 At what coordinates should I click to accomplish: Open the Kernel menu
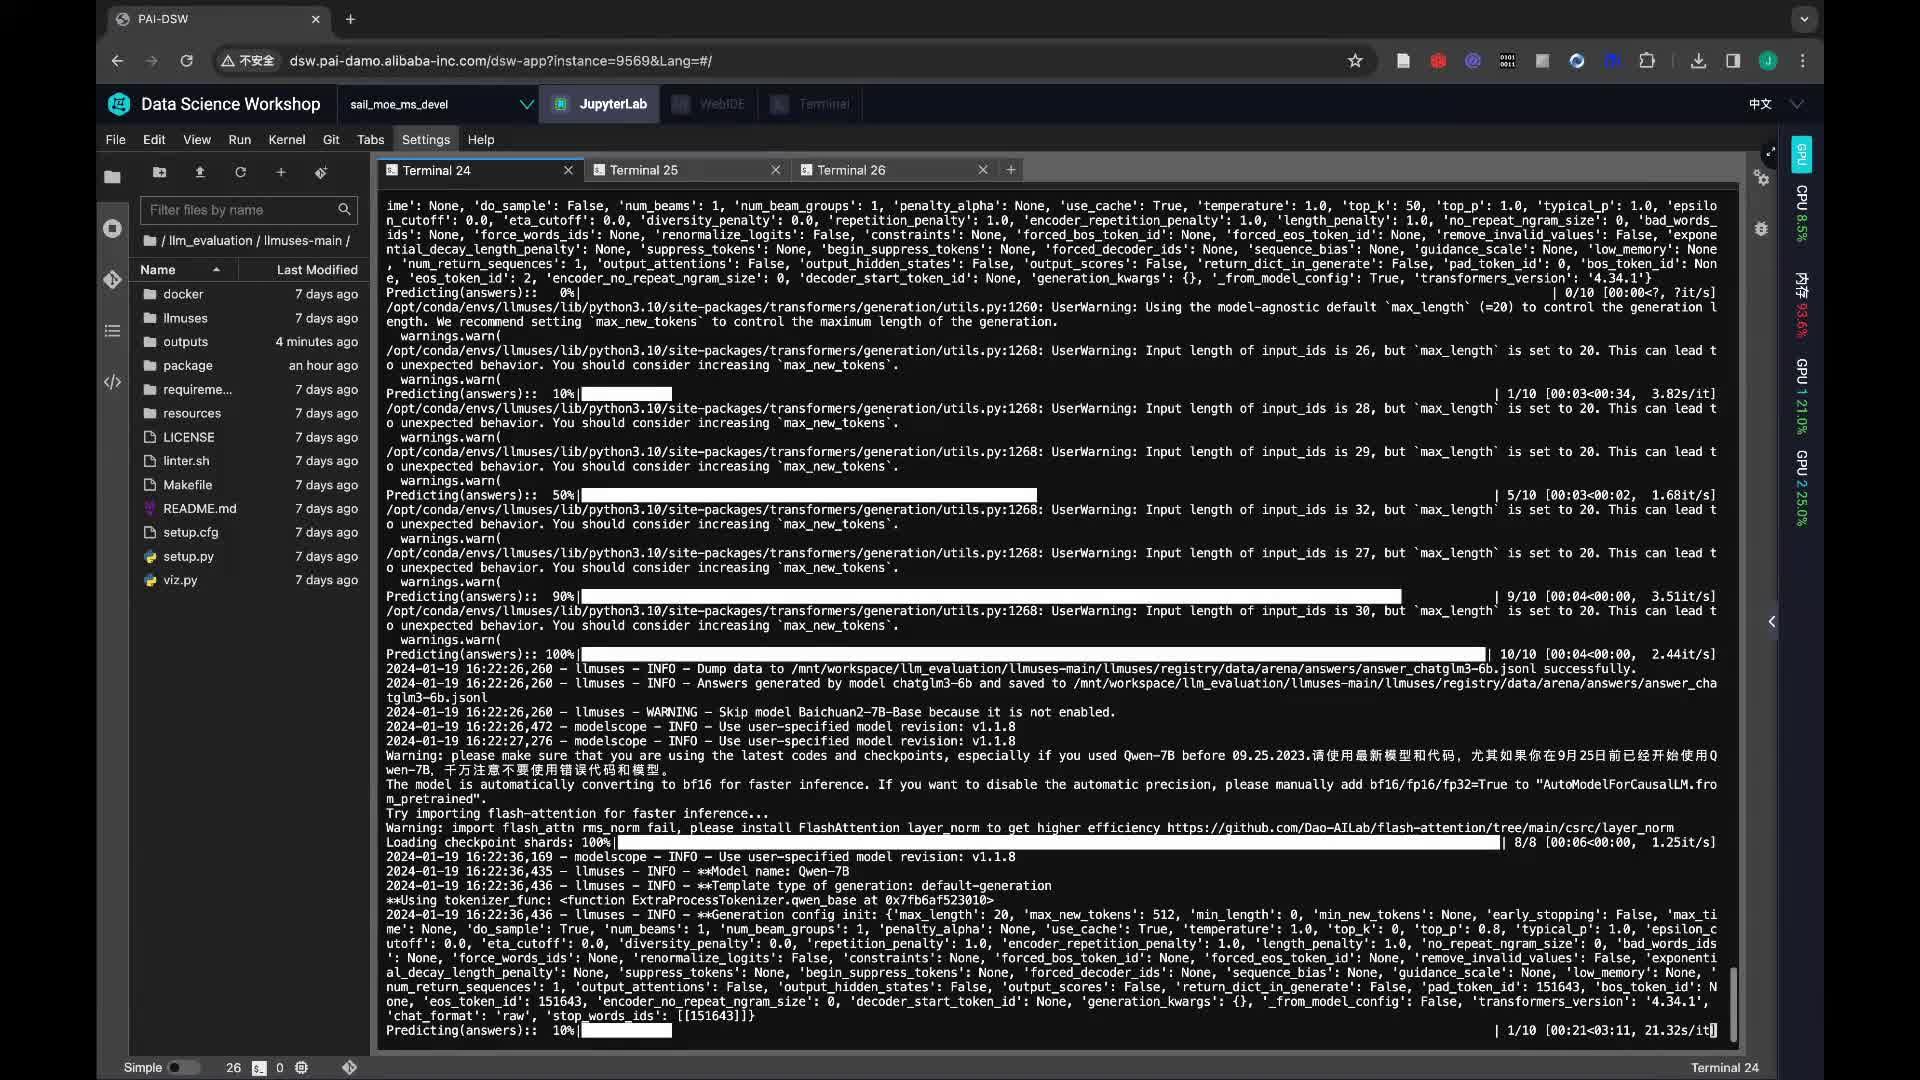tap(286, 140)
